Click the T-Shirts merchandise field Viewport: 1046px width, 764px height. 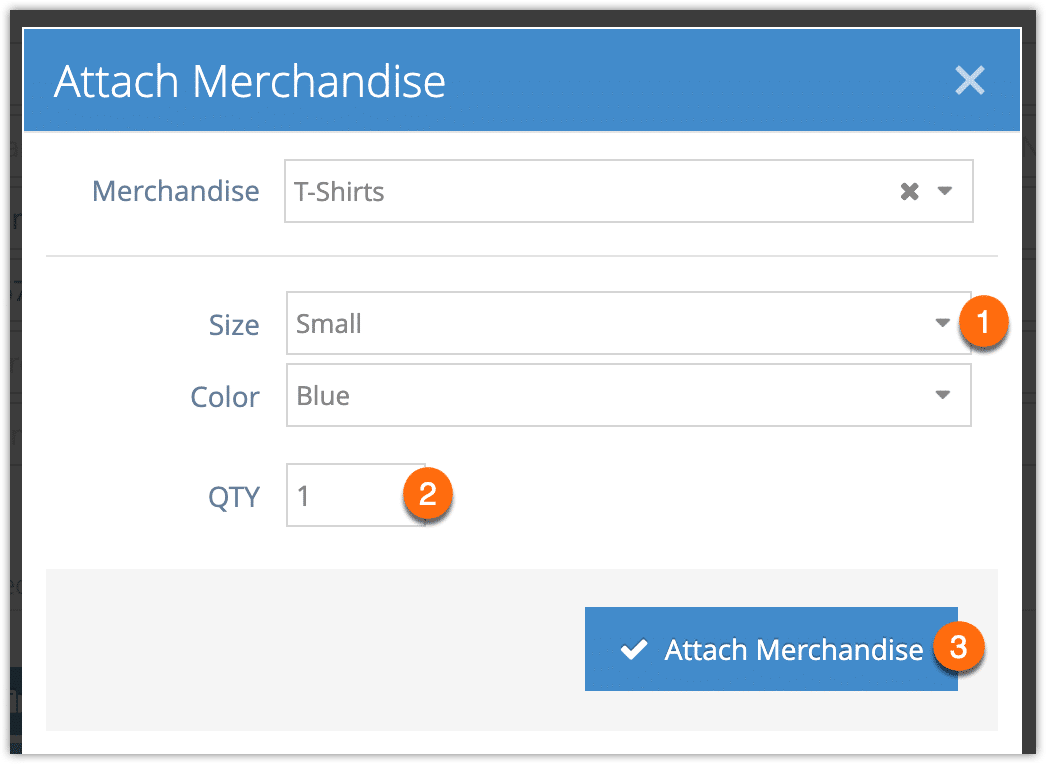tap(628, 191)
